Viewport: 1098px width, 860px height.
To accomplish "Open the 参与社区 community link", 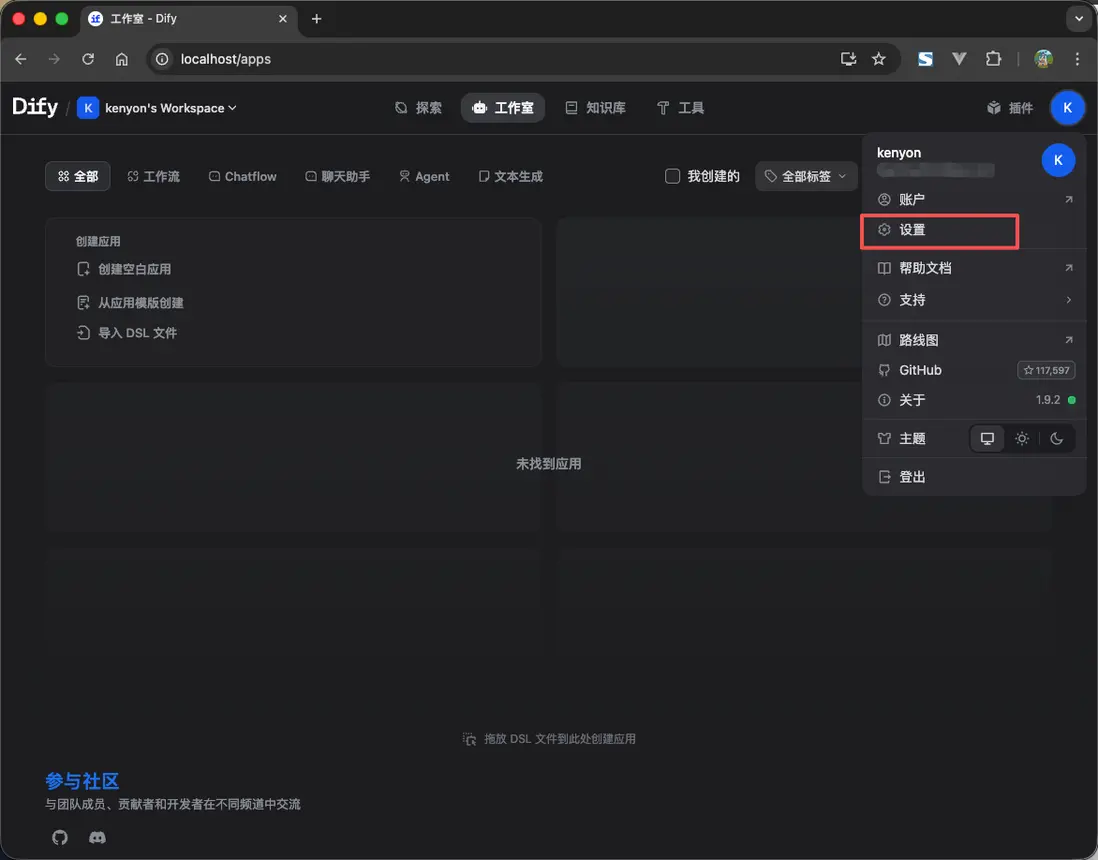I will tap(81, 781).
